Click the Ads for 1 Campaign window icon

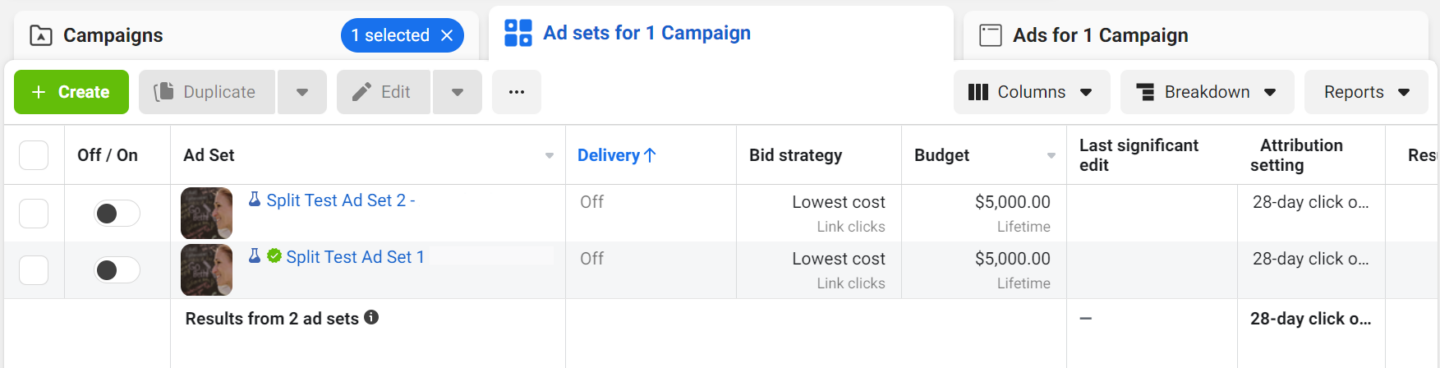coord(990,36)
